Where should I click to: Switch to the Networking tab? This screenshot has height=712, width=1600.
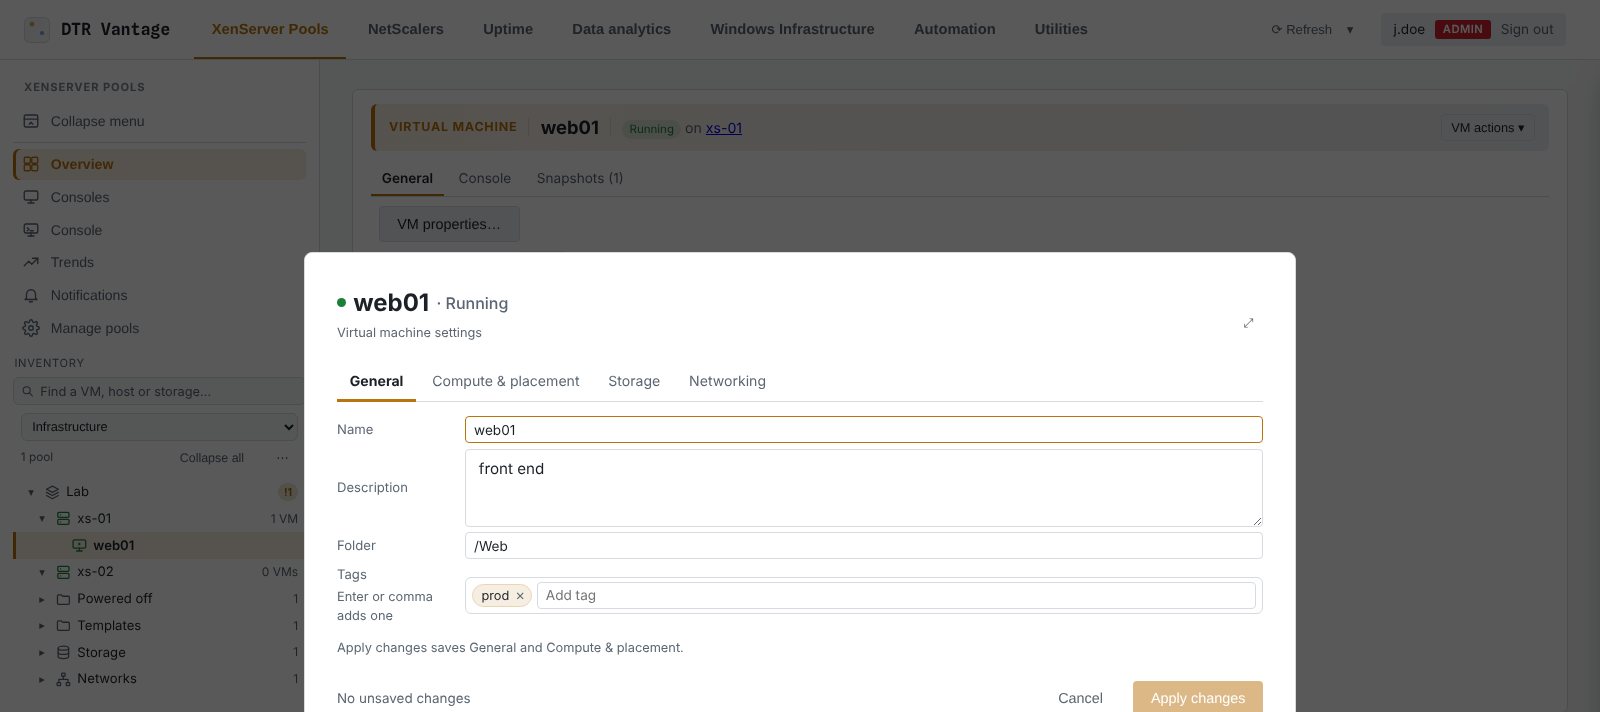(727, 381)
